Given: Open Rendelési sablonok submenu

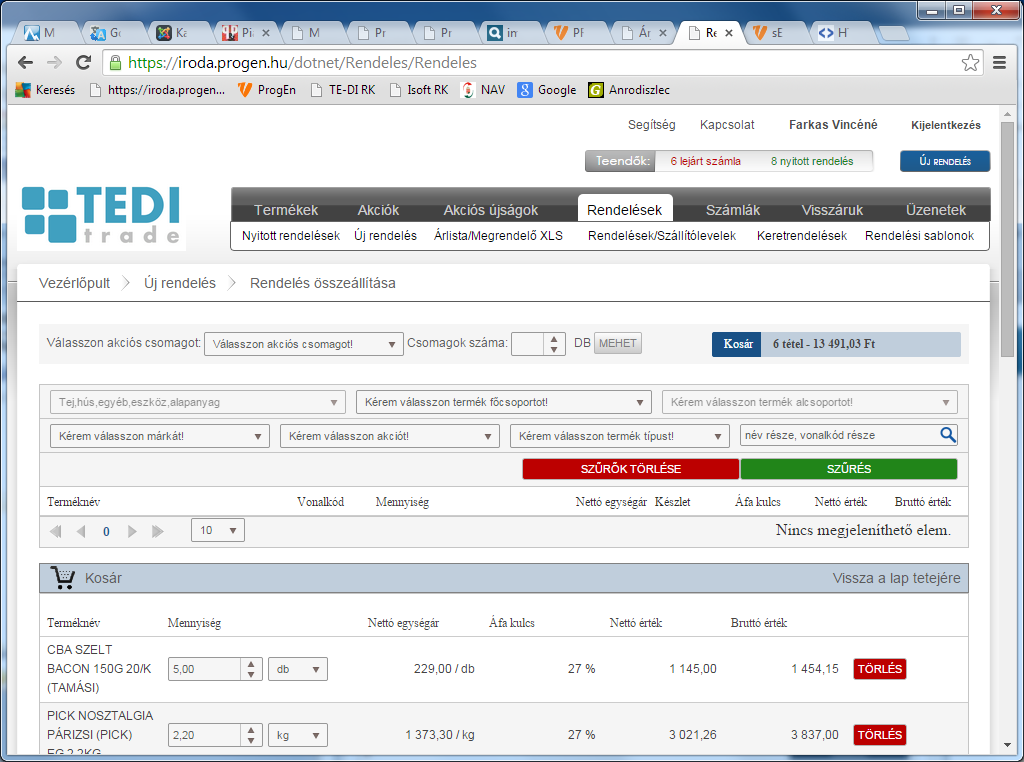Looking at the screenshot, I should tap(920, 236).
